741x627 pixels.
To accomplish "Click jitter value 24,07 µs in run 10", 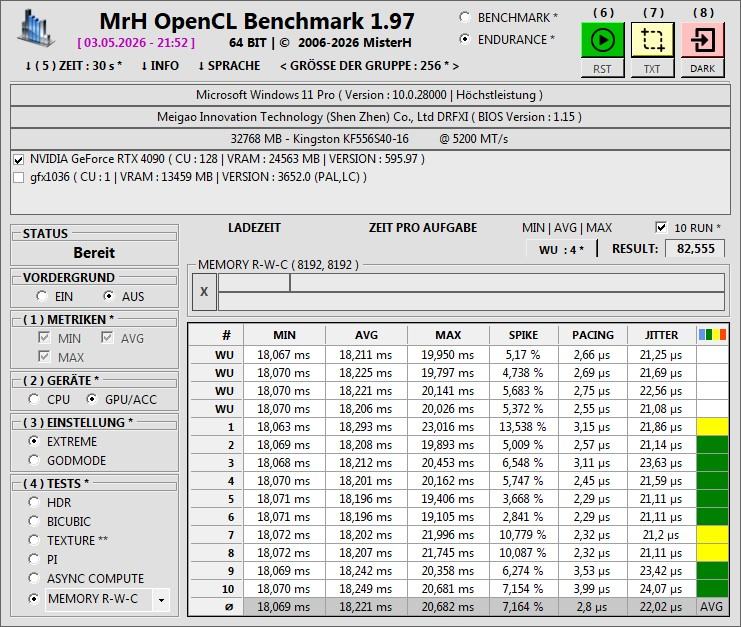I will (x=661, y=589).
